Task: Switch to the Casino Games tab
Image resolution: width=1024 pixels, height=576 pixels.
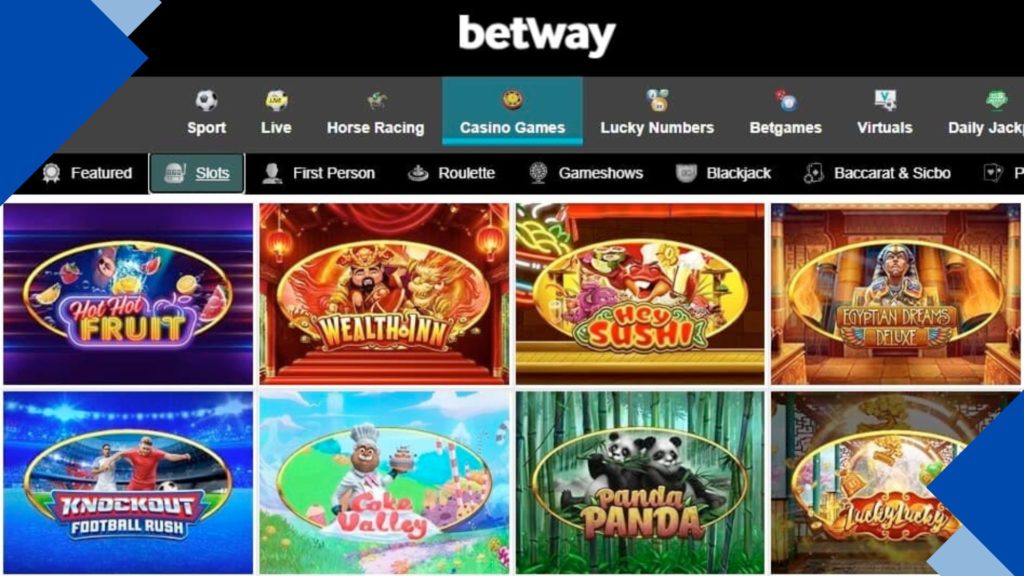Action: (x=512, y=111)
